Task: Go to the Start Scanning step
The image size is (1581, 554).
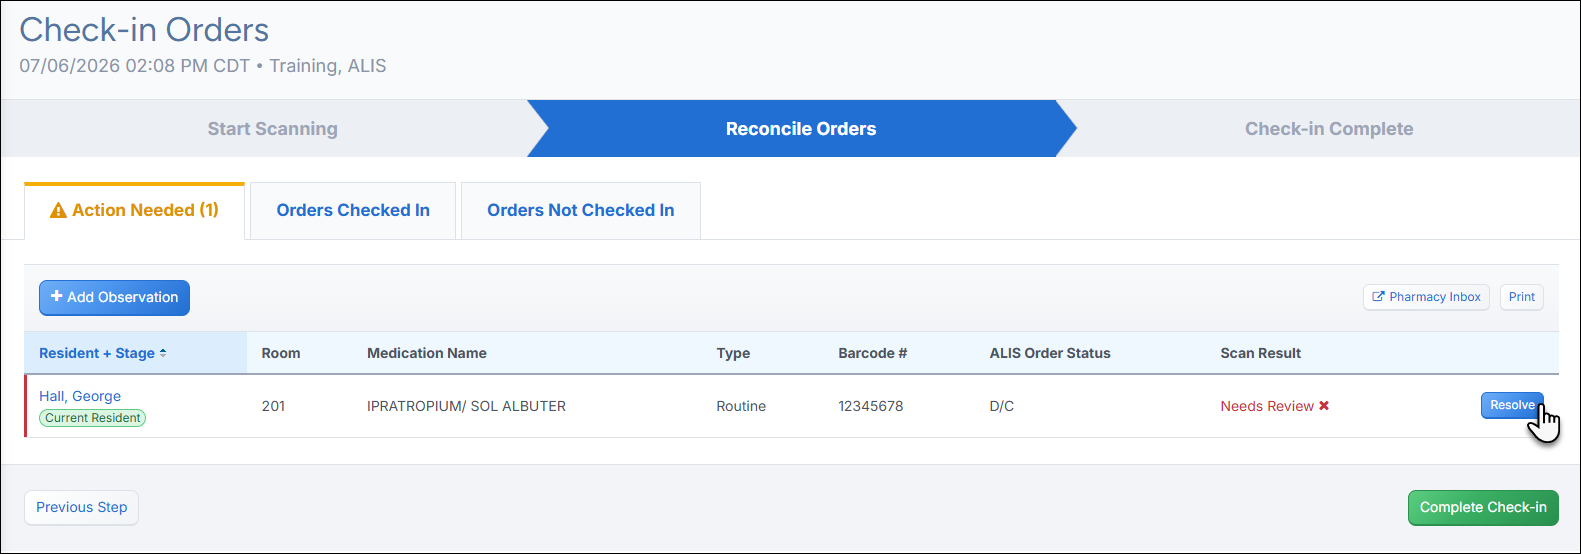Action: click(273, 128)
